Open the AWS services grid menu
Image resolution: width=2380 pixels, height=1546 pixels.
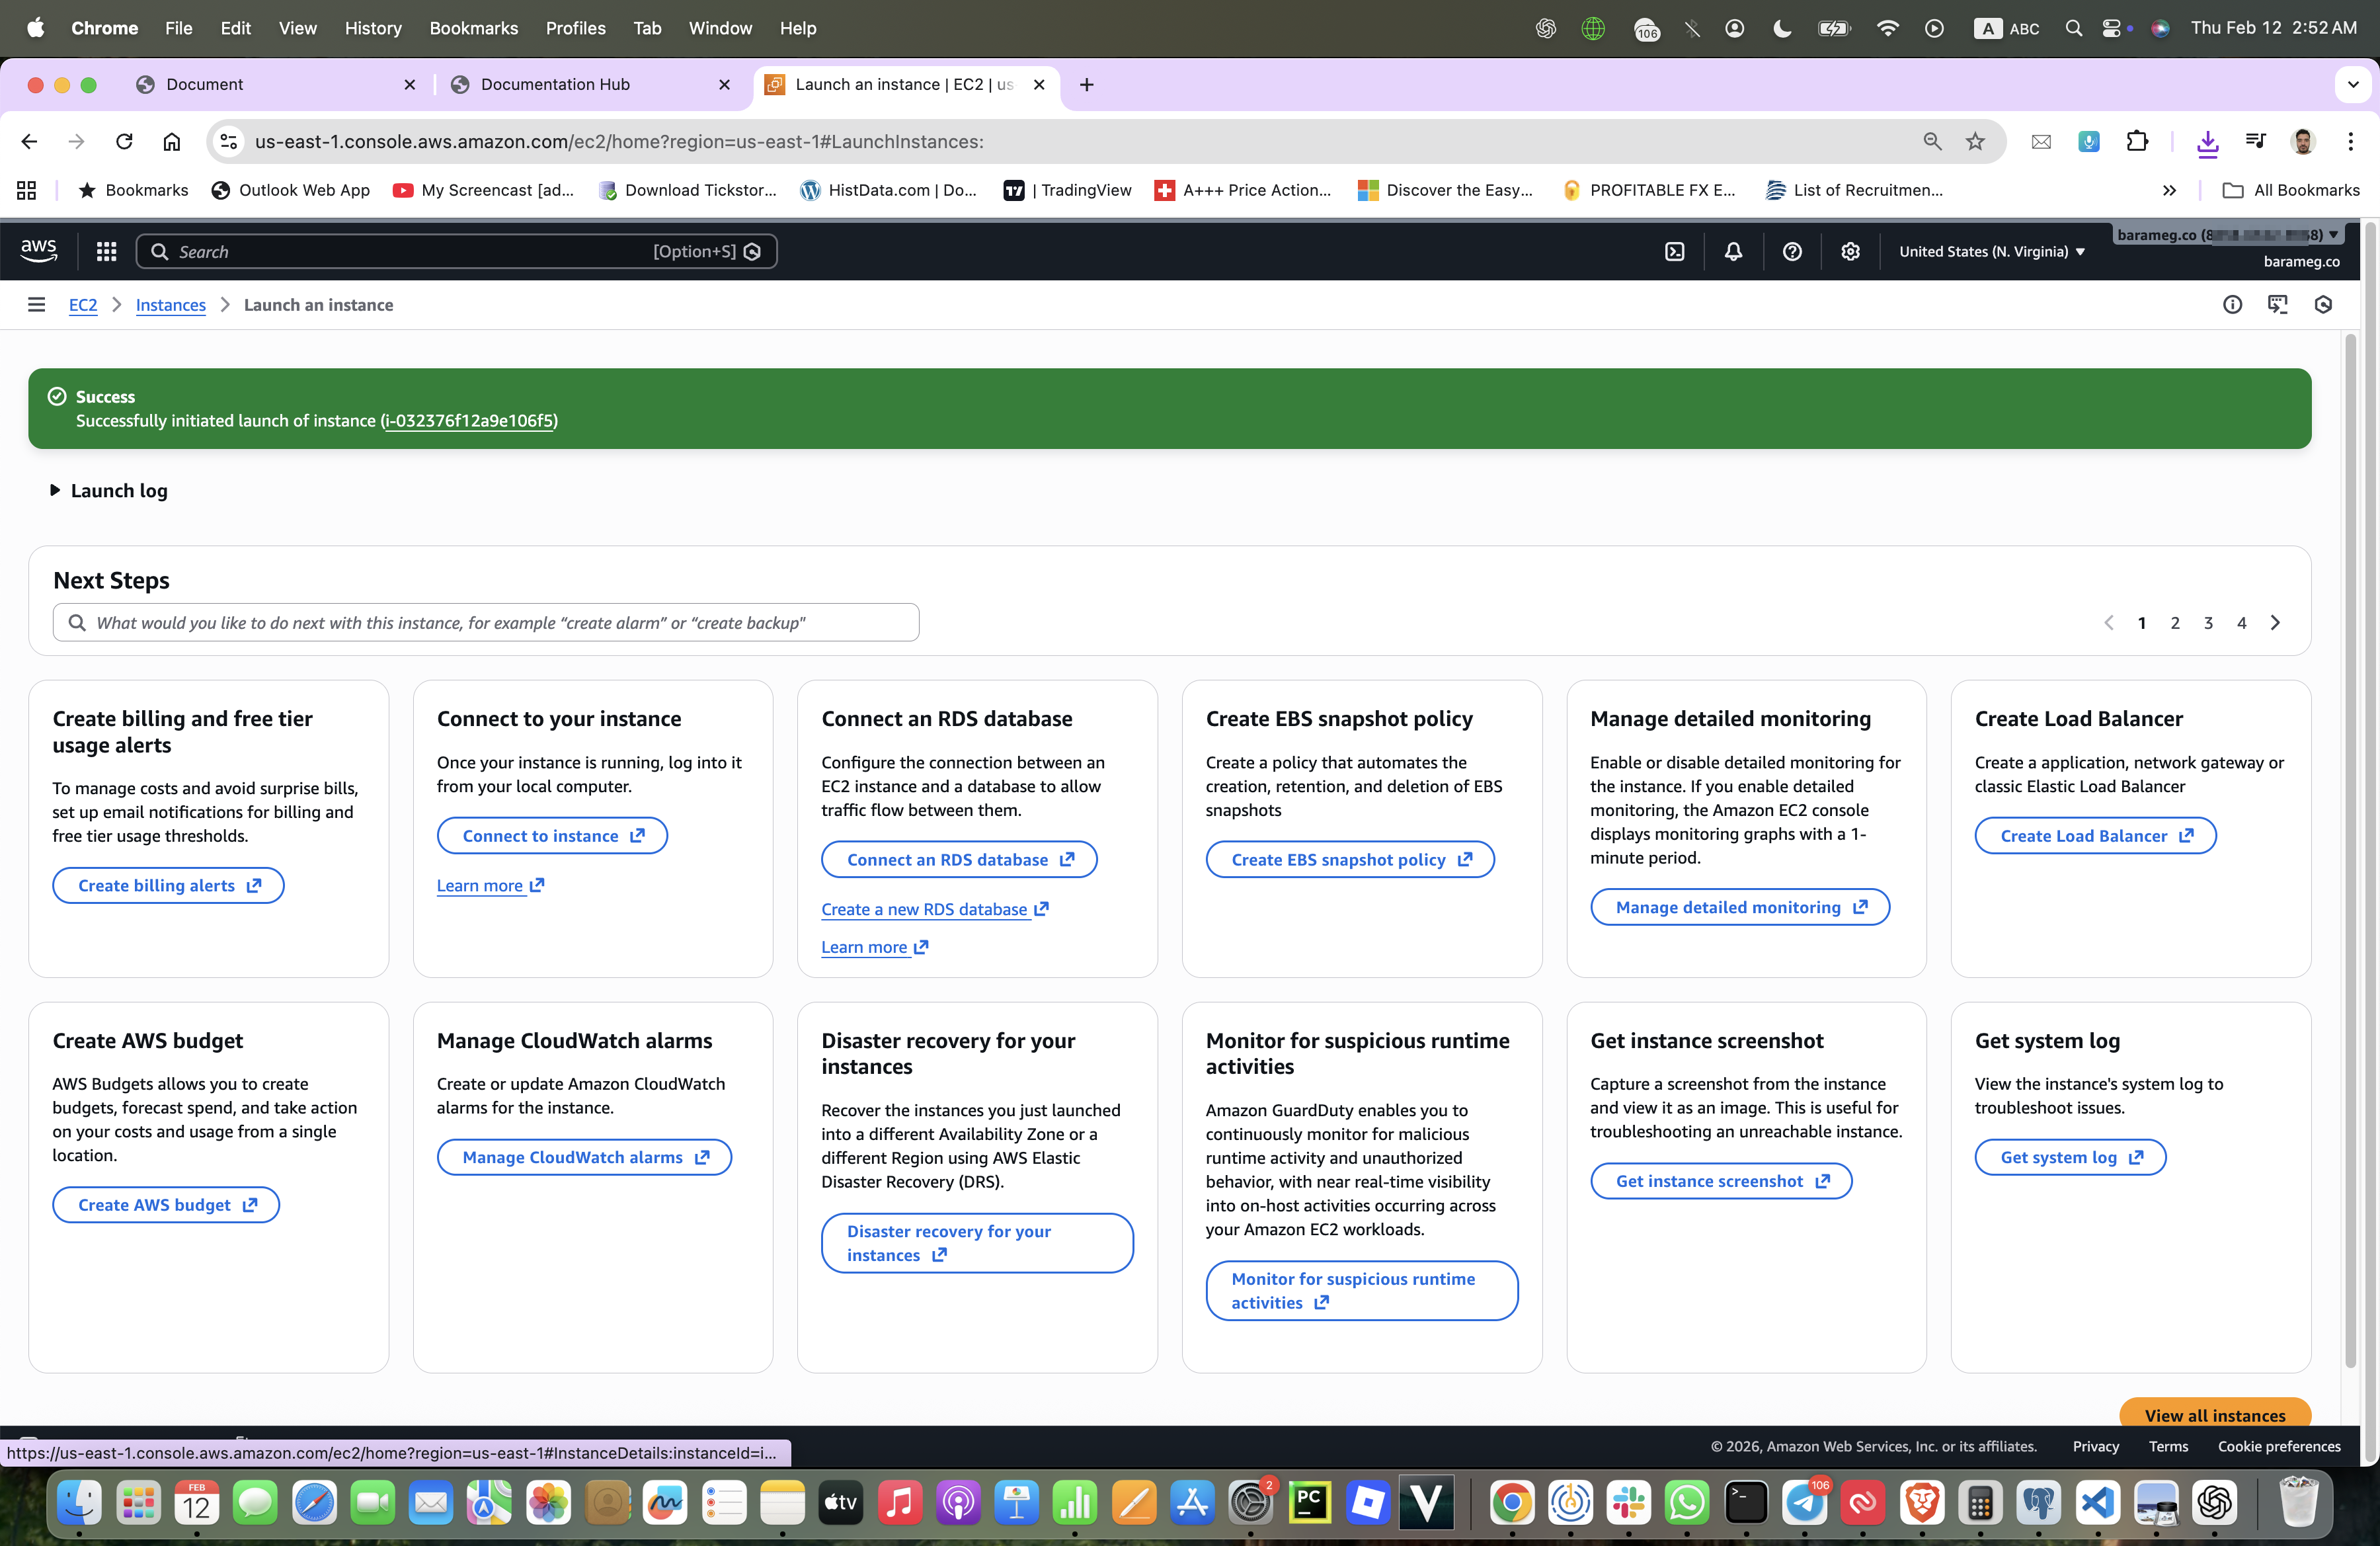(x=106, y=252)
